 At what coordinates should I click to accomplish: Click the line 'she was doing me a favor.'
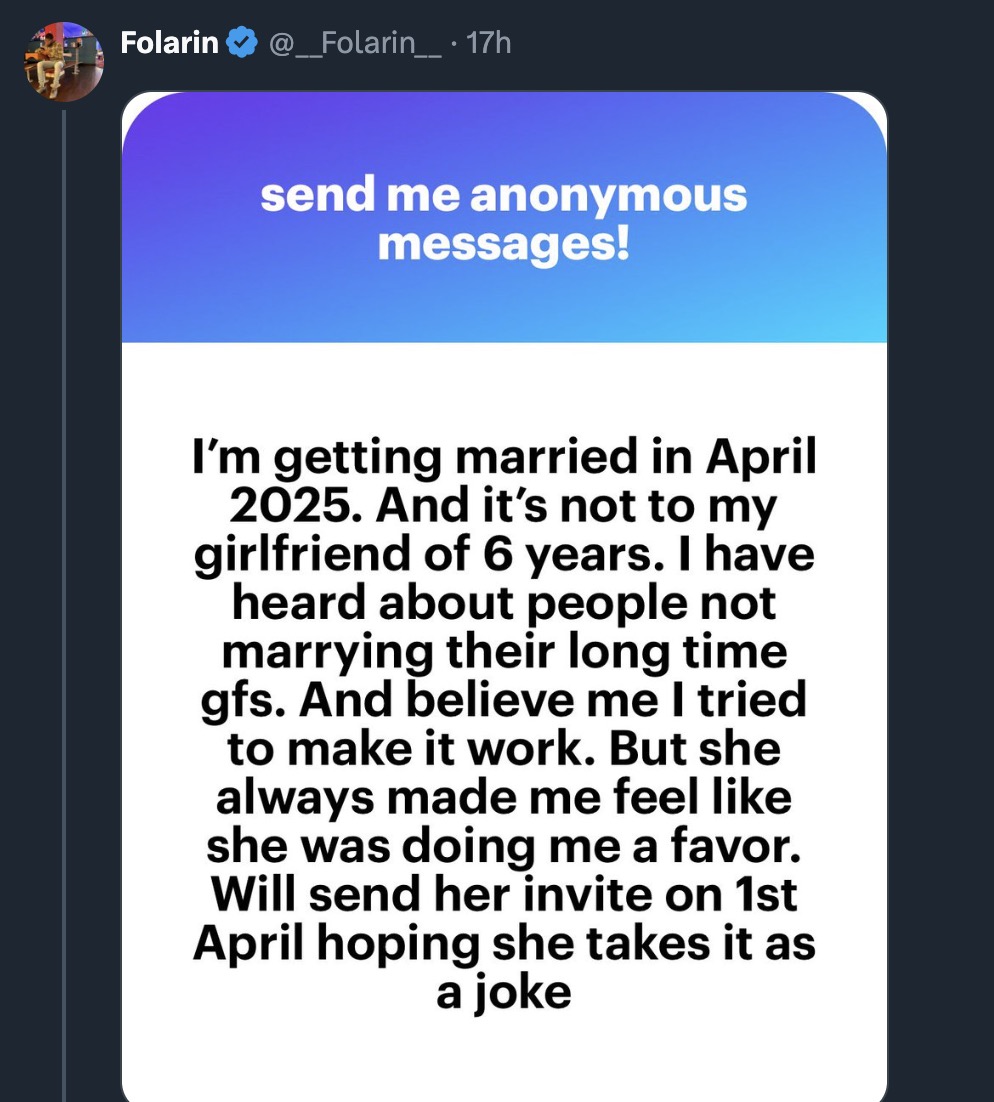(503, 846)
